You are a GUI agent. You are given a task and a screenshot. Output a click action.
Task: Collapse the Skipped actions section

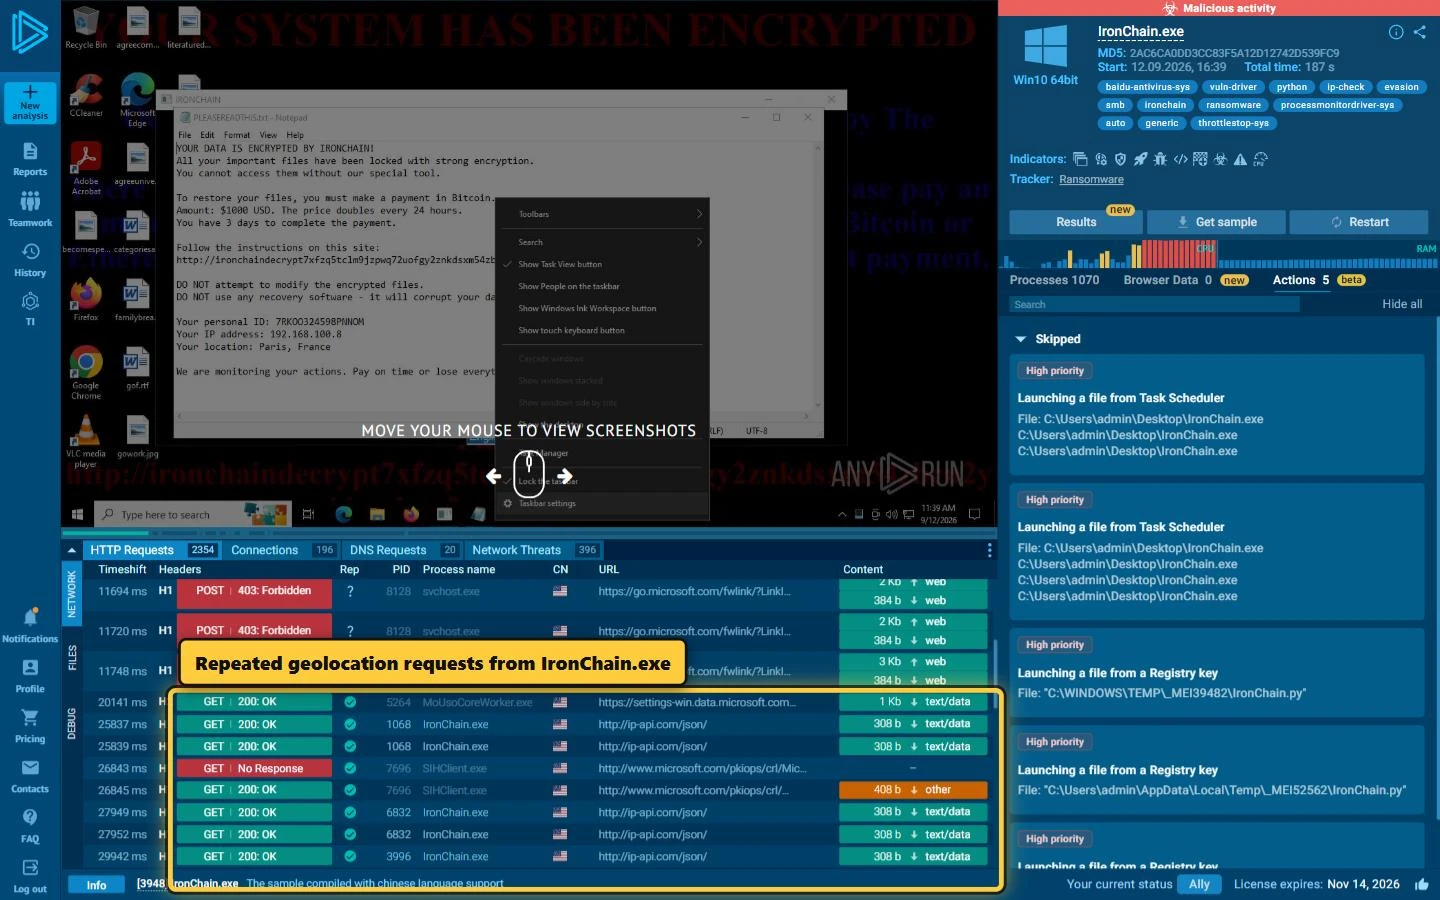(1021, 339)
